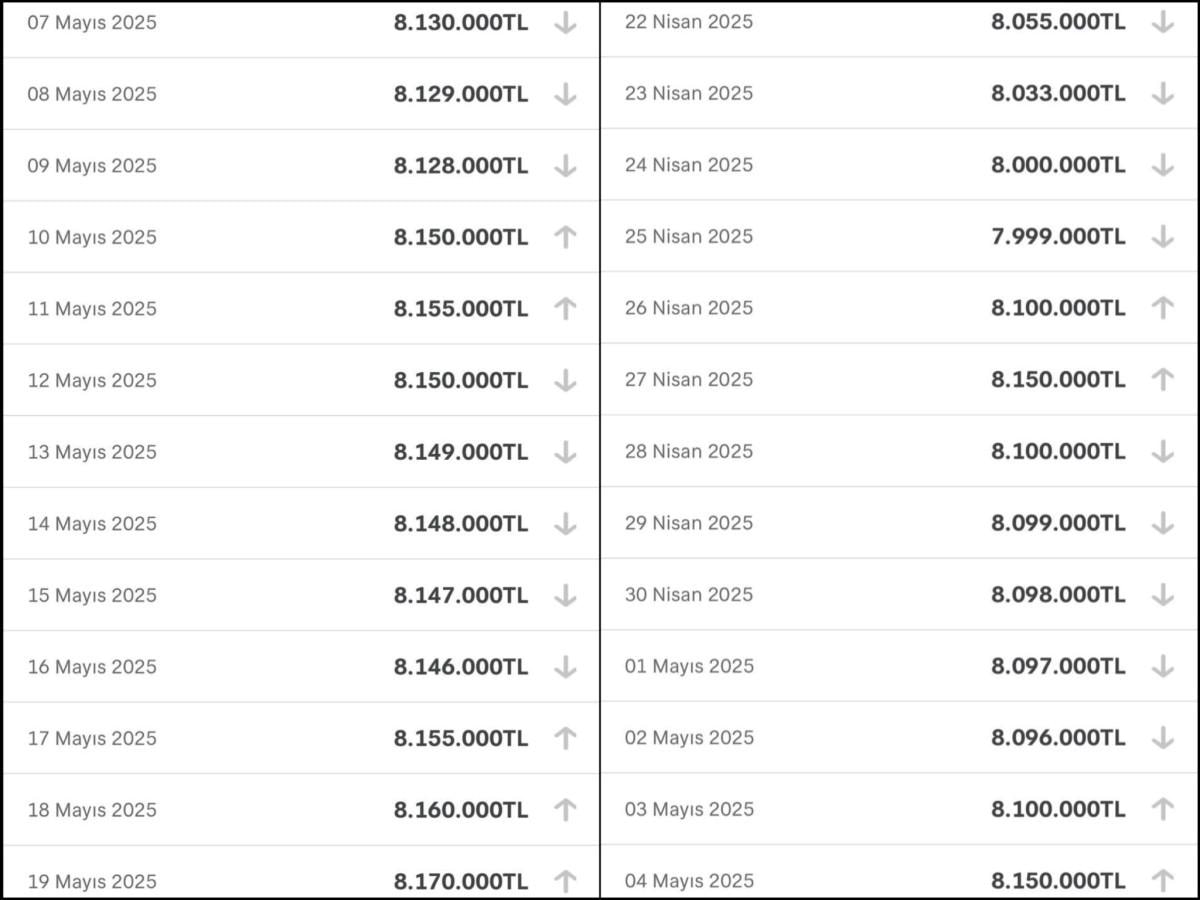Click the down arrow beside 07 Mayıs 2025
This screenshot has width=1200, height=900.
(565, 23)
